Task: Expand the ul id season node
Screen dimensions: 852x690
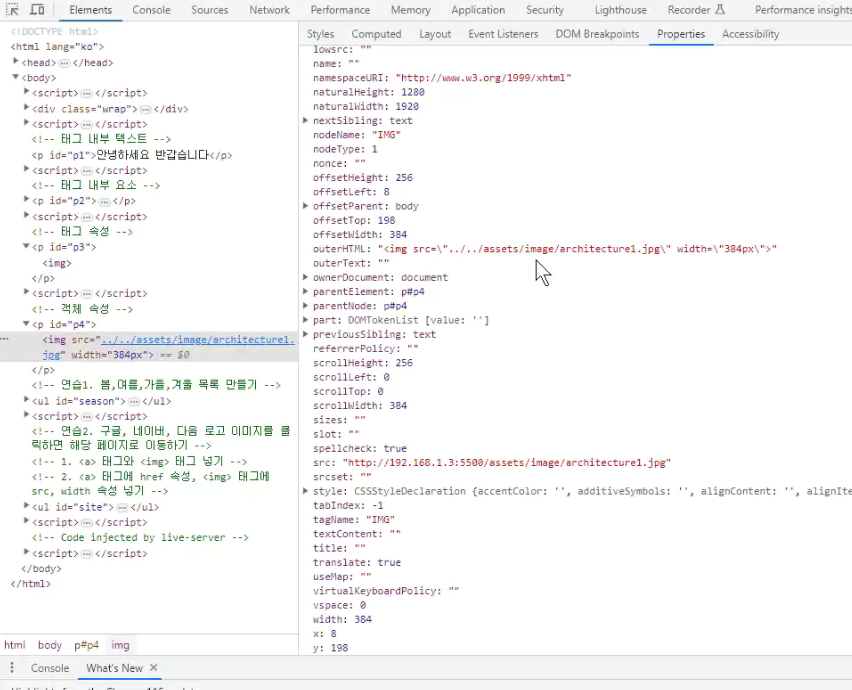Action: (x=27, y=400)
